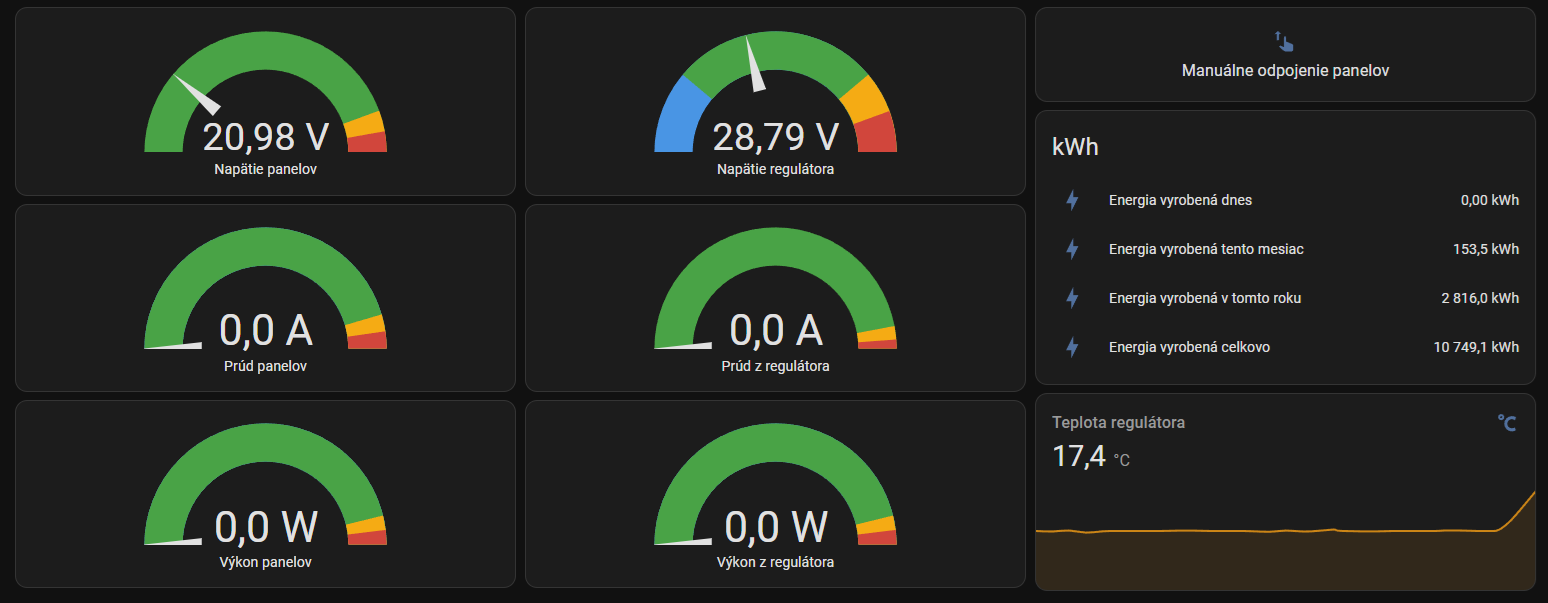
Task: Click the °C thermometer icon in Teplota regulátora card
Action: coord(1507,424)
